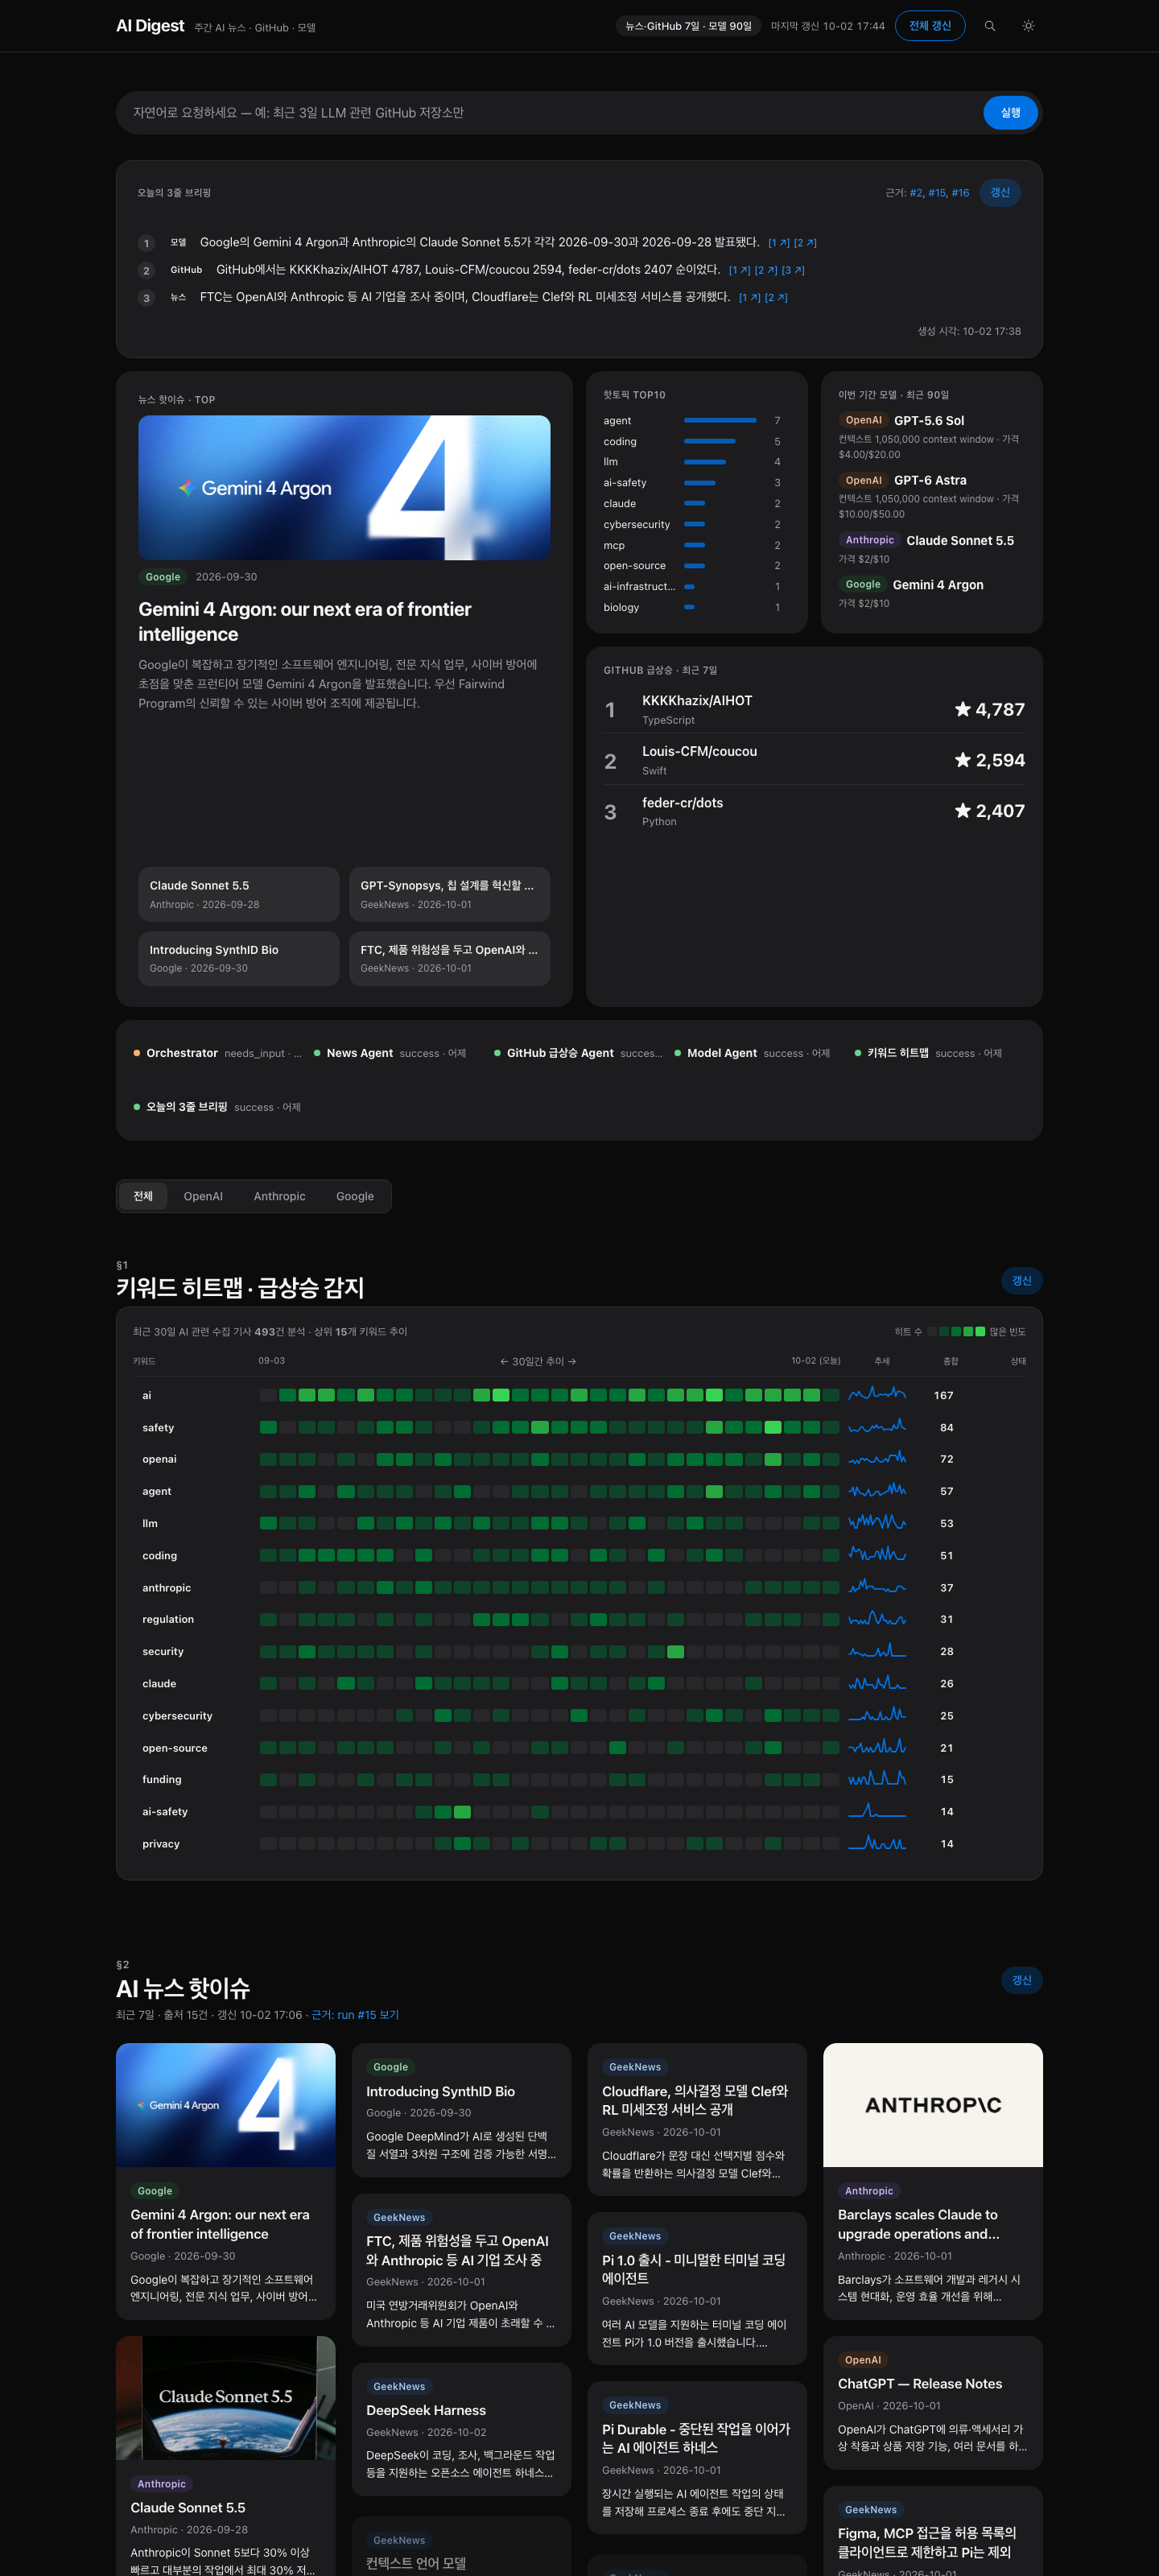Switch to the Anthropic filter tab

[279, 1196]
